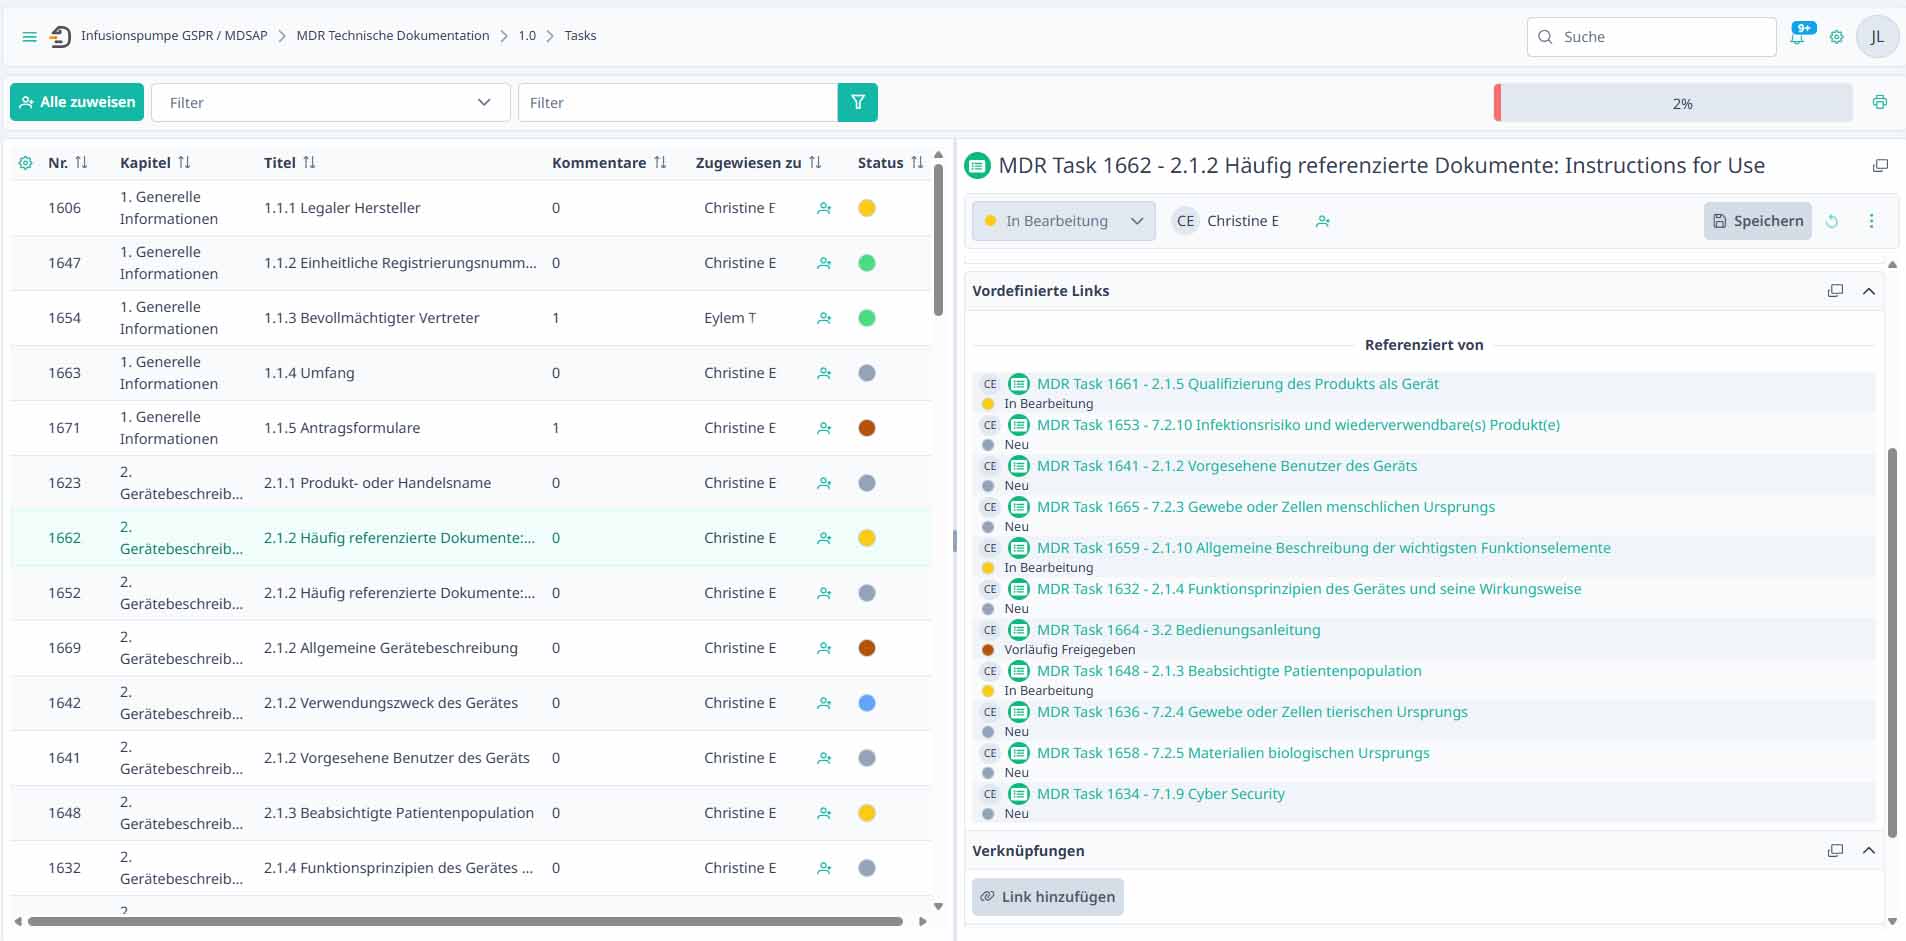Open link MDR Task 1653 Infektionsrisiko
The width and height of the screenshot is (1906, 941).
click(1298, 425)
